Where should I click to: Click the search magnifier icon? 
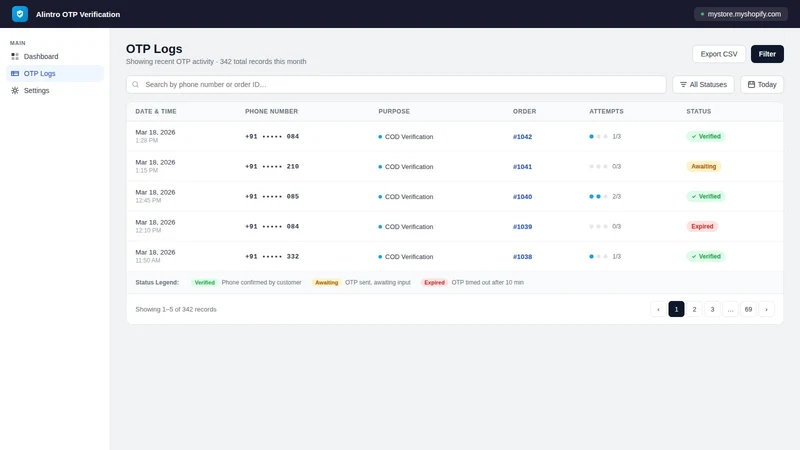pos(136,84)
